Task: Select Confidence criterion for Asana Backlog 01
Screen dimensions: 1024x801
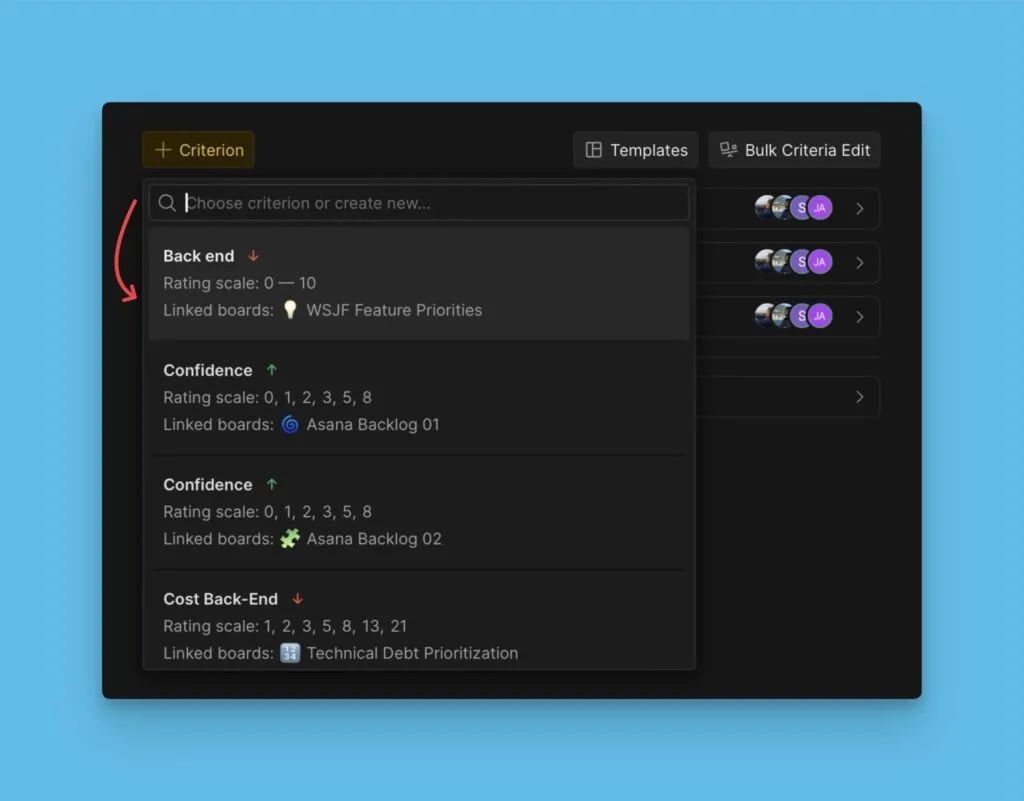Action: click(x=418, y=397)
